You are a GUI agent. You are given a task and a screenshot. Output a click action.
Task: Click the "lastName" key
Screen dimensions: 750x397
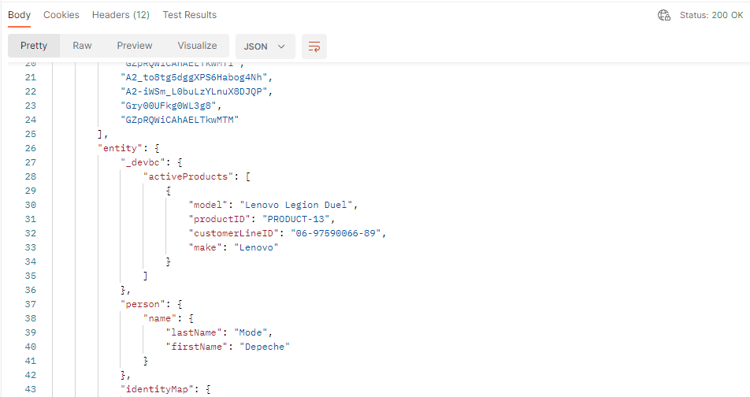click(x=194, y=333)
